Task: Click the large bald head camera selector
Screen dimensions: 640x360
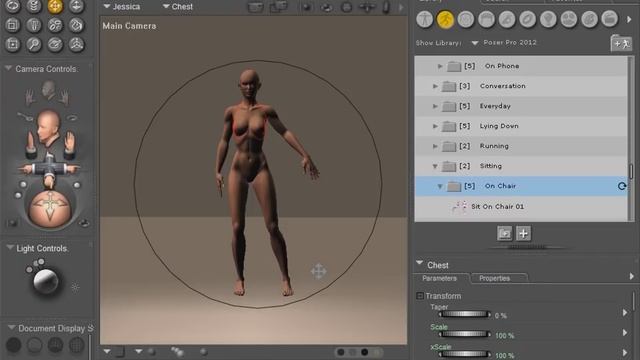Action: [x=48, y=127]
